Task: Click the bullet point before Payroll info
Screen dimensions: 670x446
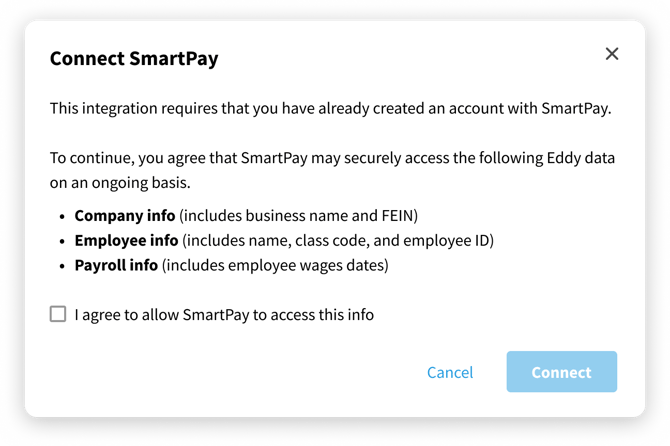Action: (63, 266)
